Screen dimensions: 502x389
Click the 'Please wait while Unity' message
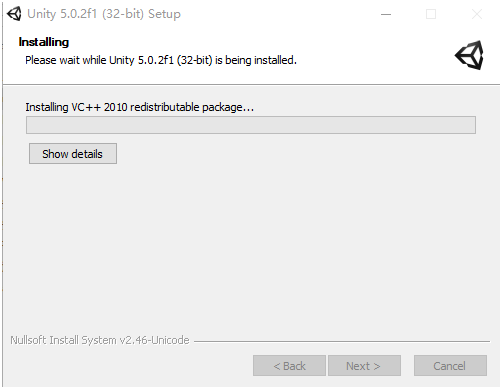[x=161, y=60]
